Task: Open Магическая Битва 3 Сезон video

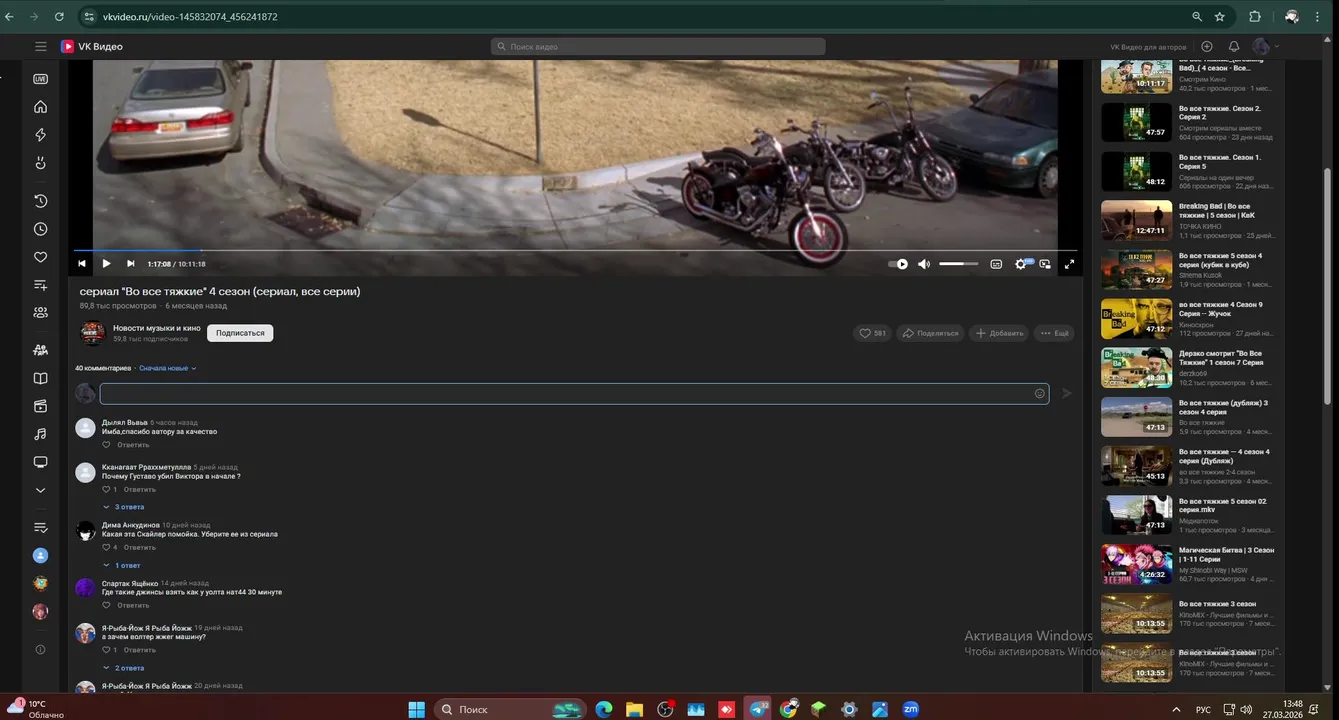Action: (x=1187, y=564)
